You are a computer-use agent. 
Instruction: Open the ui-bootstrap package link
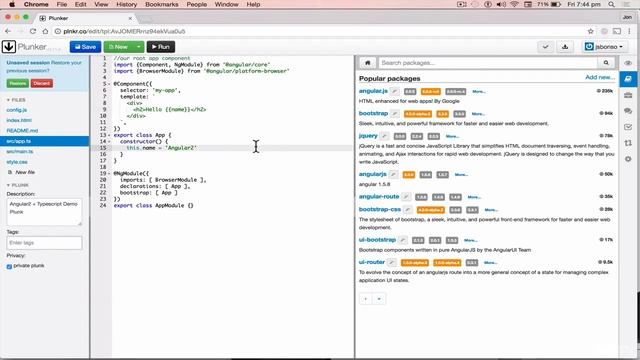pyautogui.click(x=377, y=240)
